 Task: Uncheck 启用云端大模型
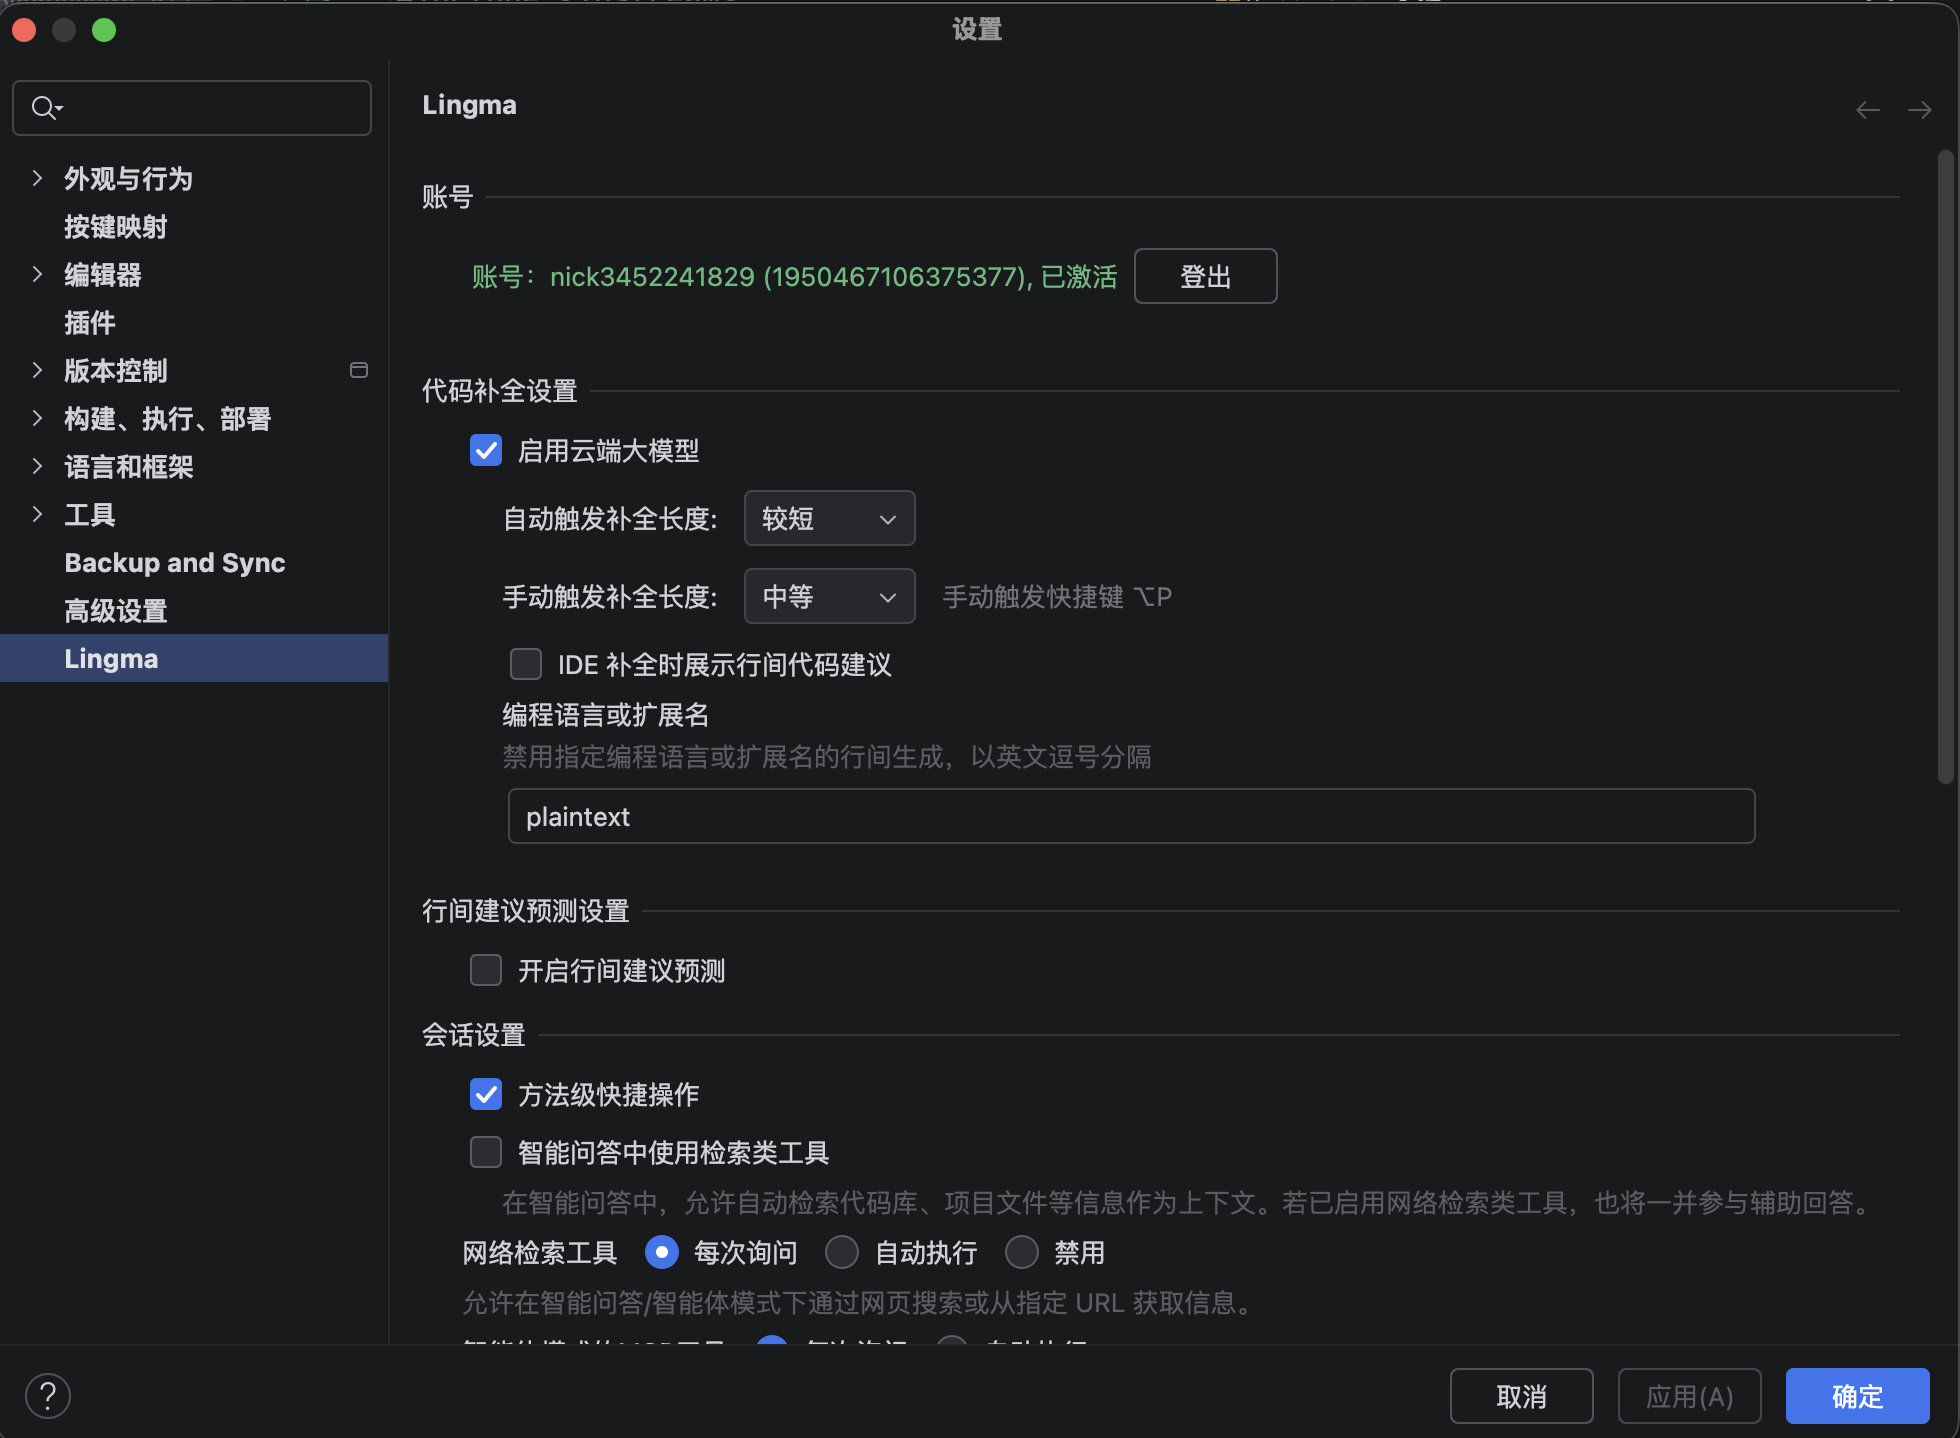pyautogui.click(x=486, y=451)
